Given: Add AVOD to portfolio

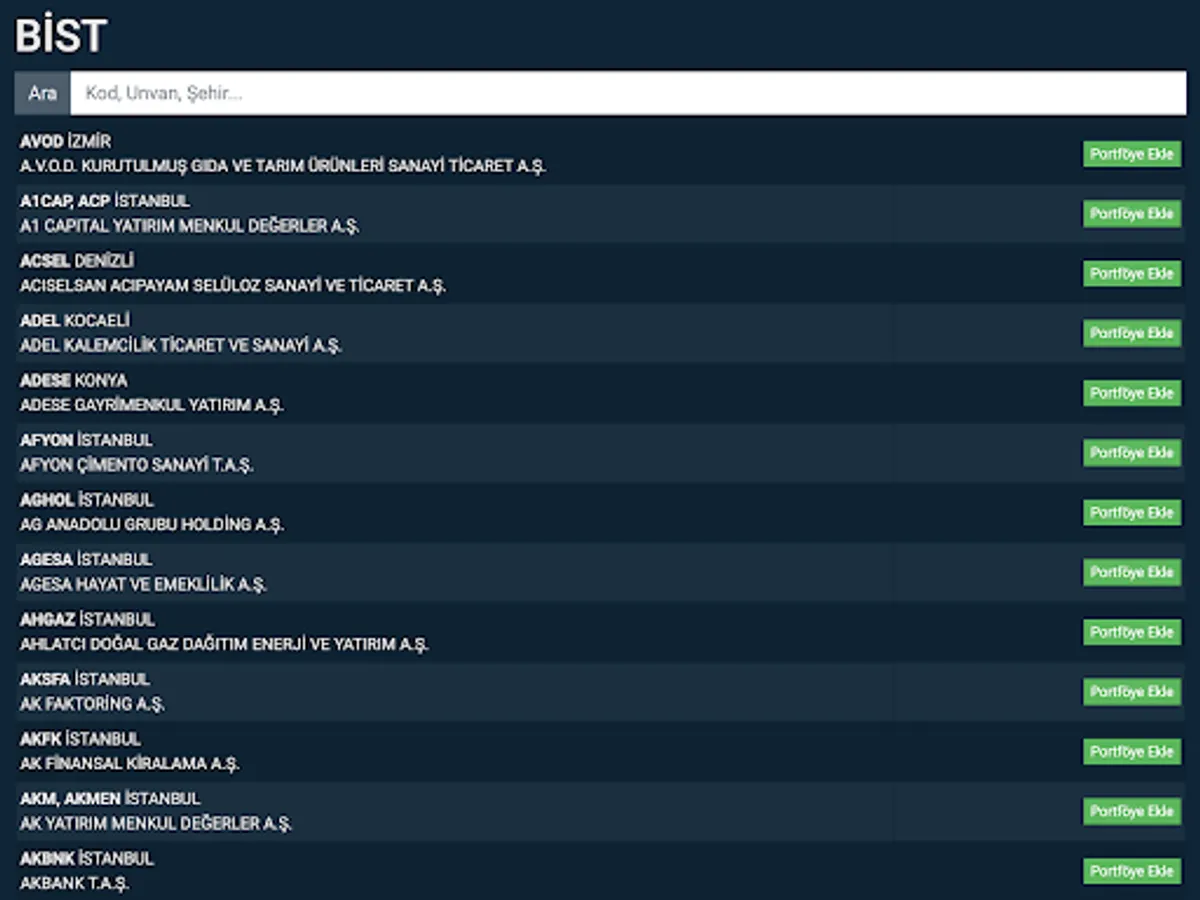Looking at the screenshot, I should click(1132, 154).
